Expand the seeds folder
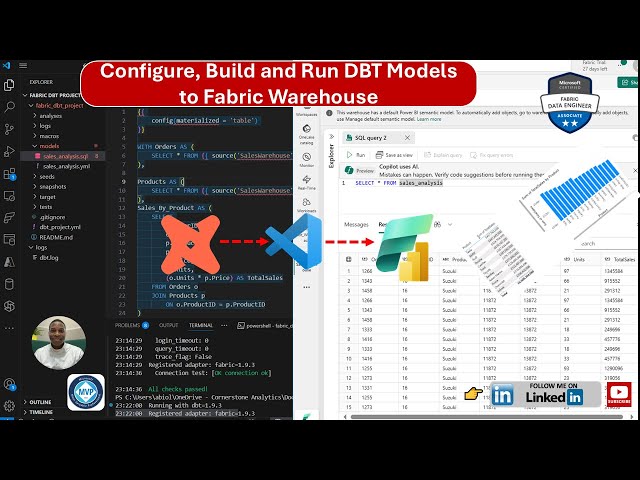 [35, 176]
